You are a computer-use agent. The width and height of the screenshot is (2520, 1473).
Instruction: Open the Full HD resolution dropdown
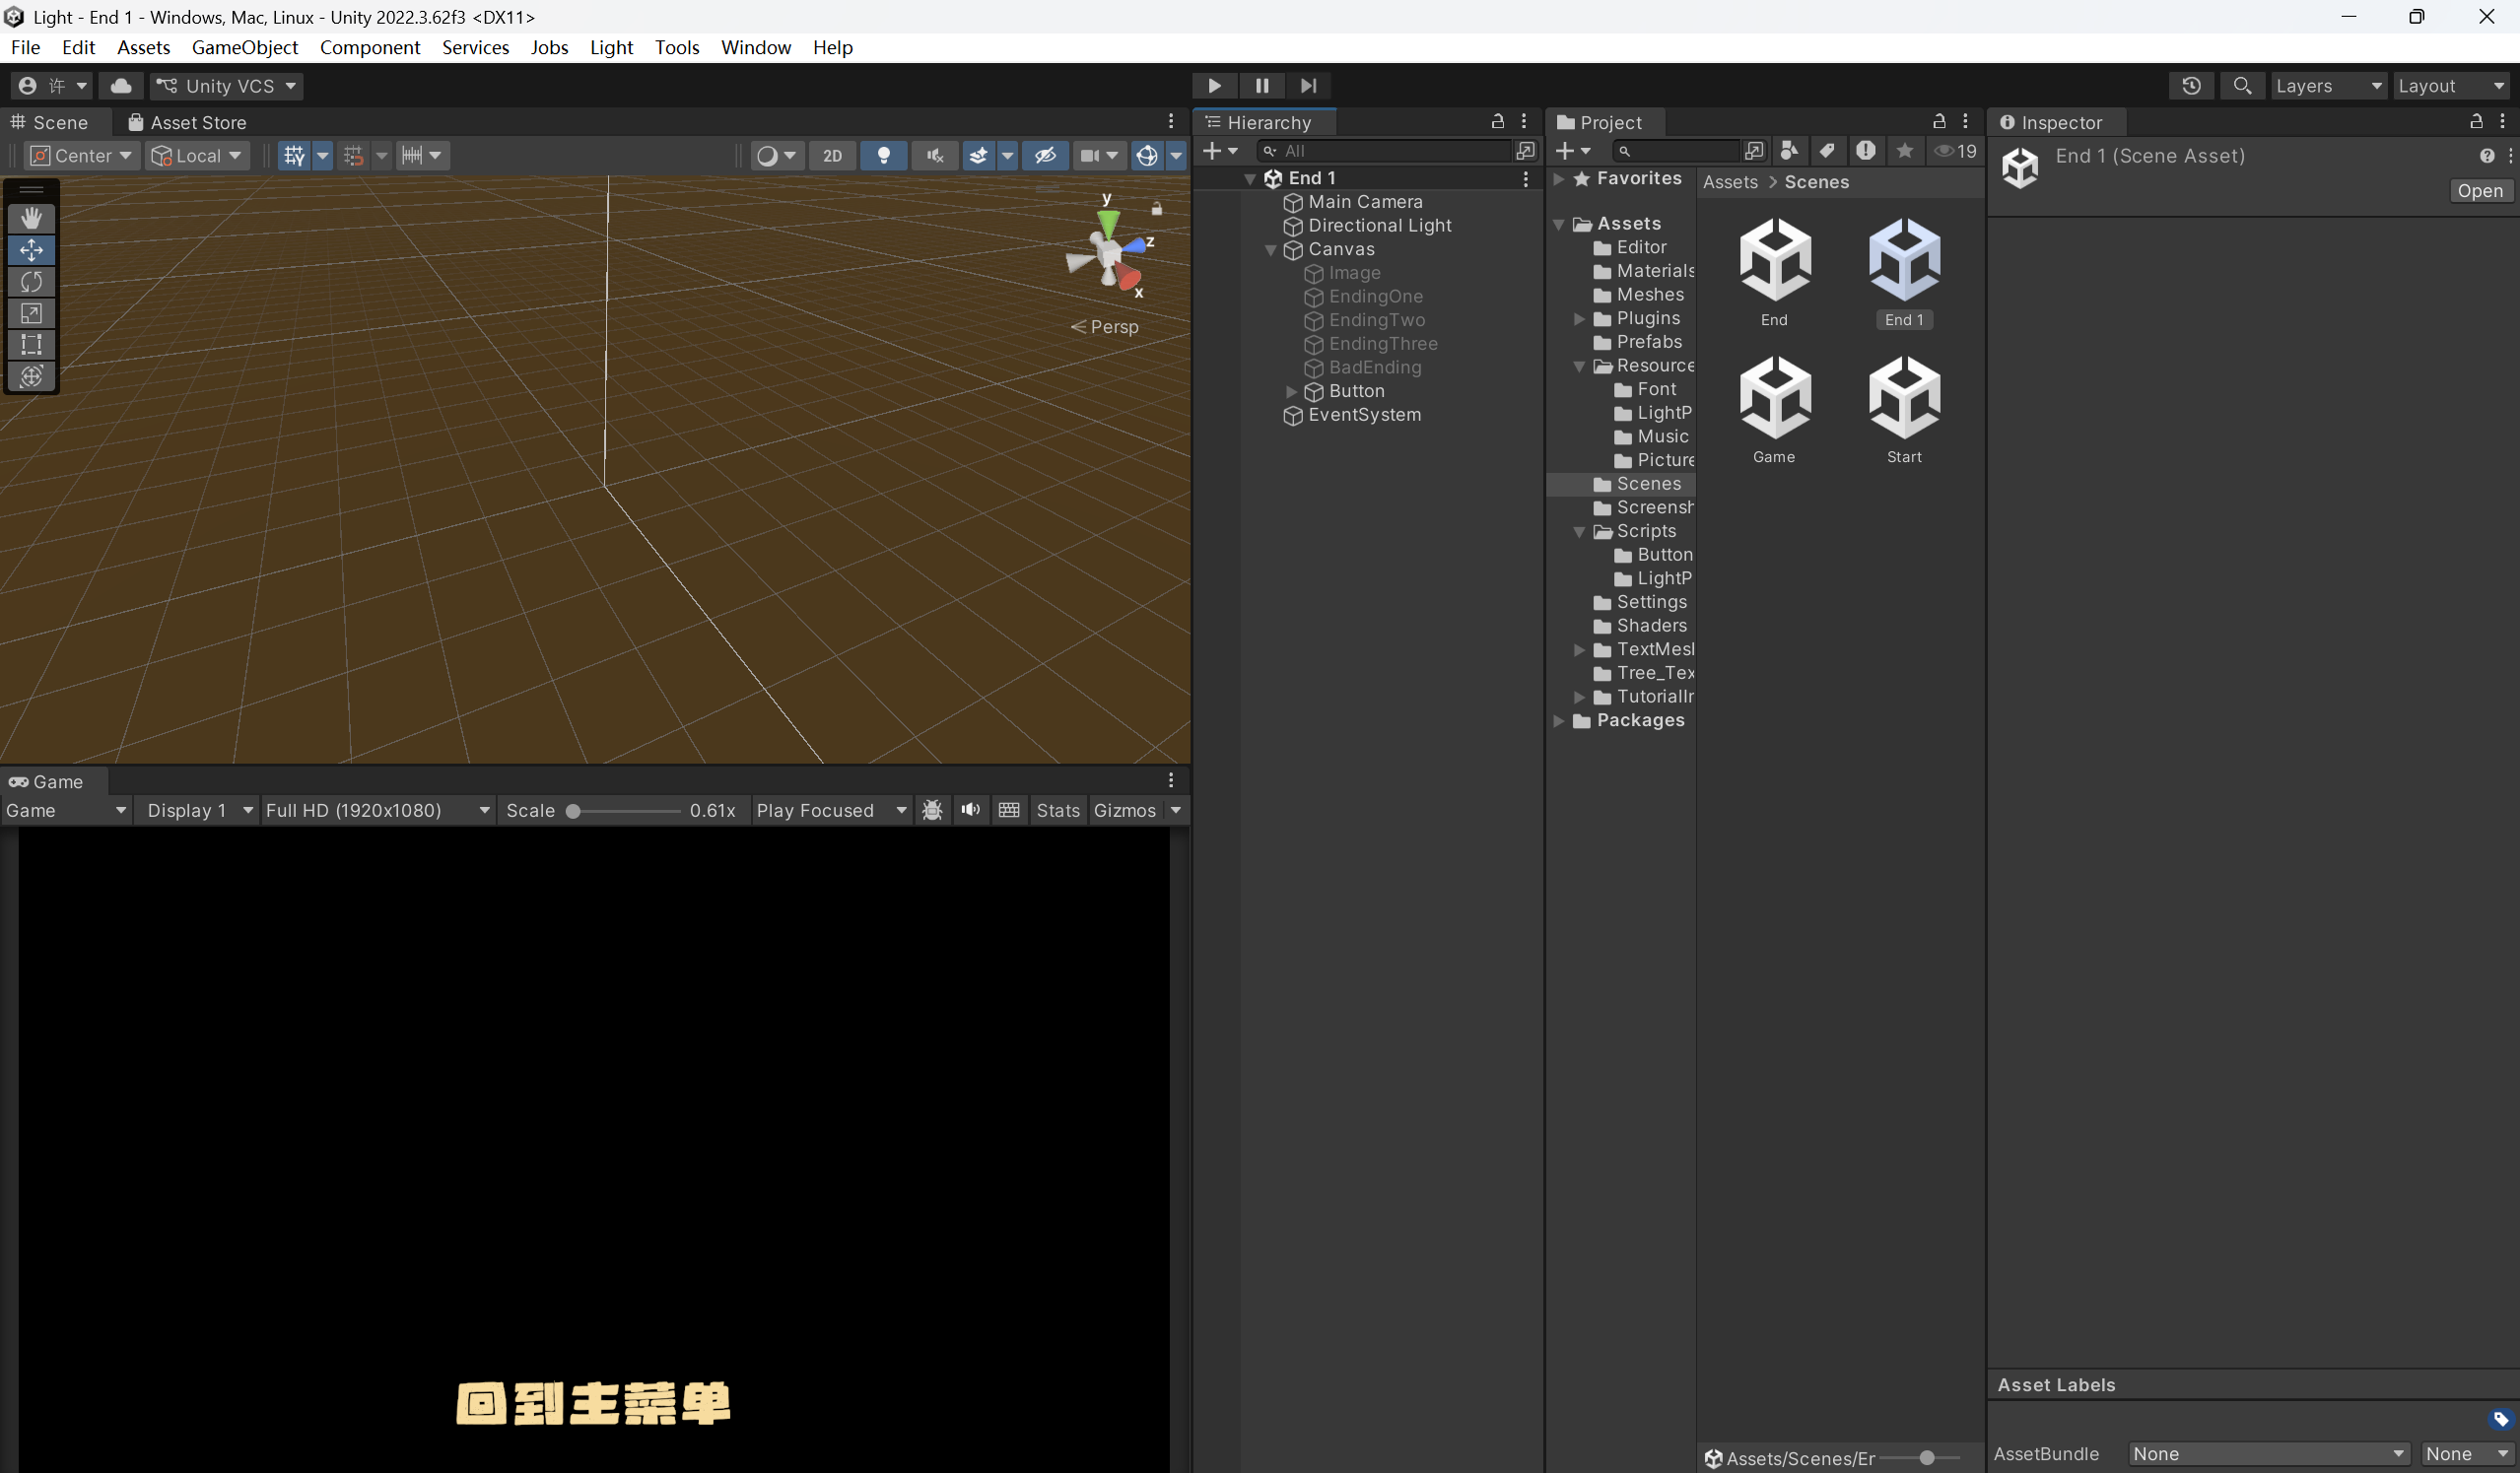click(378, 810)
